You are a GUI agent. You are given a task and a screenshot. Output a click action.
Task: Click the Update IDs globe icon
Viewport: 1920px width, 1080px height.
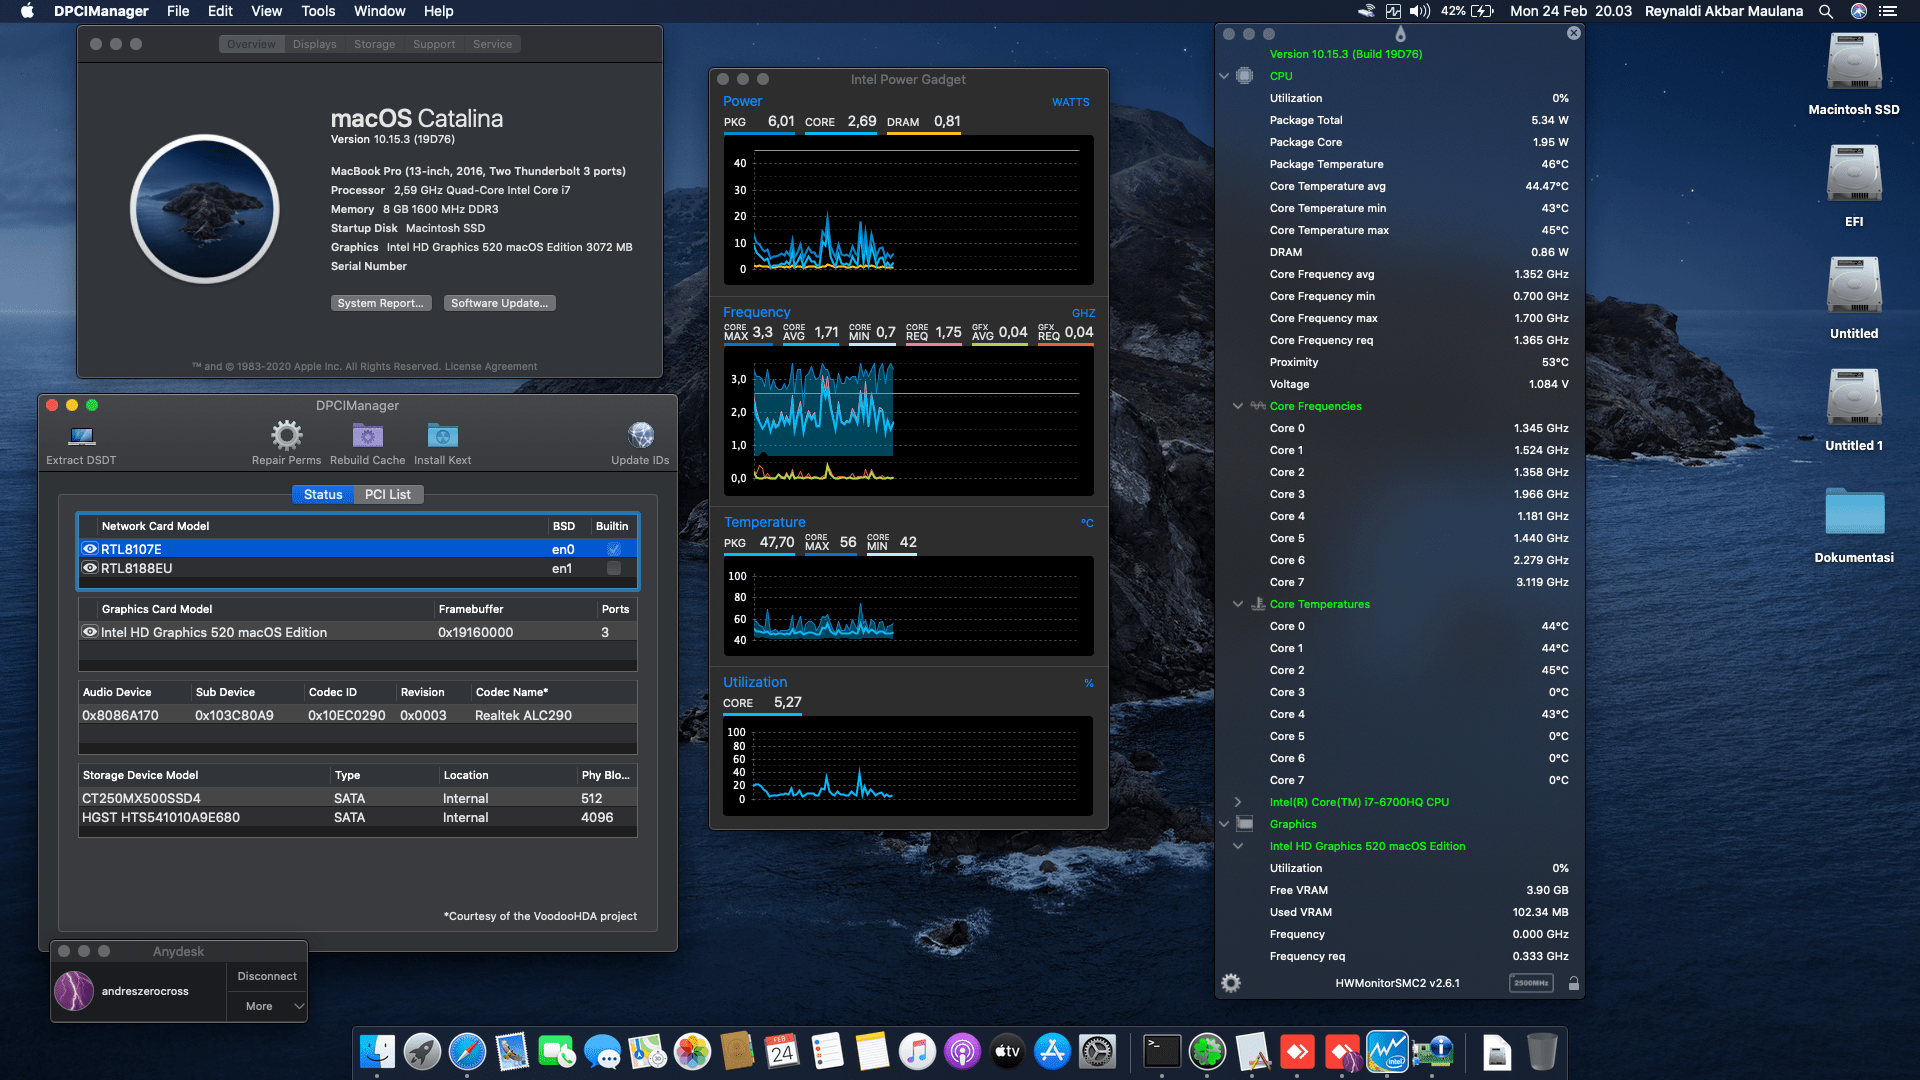click(x=640, y=436)
